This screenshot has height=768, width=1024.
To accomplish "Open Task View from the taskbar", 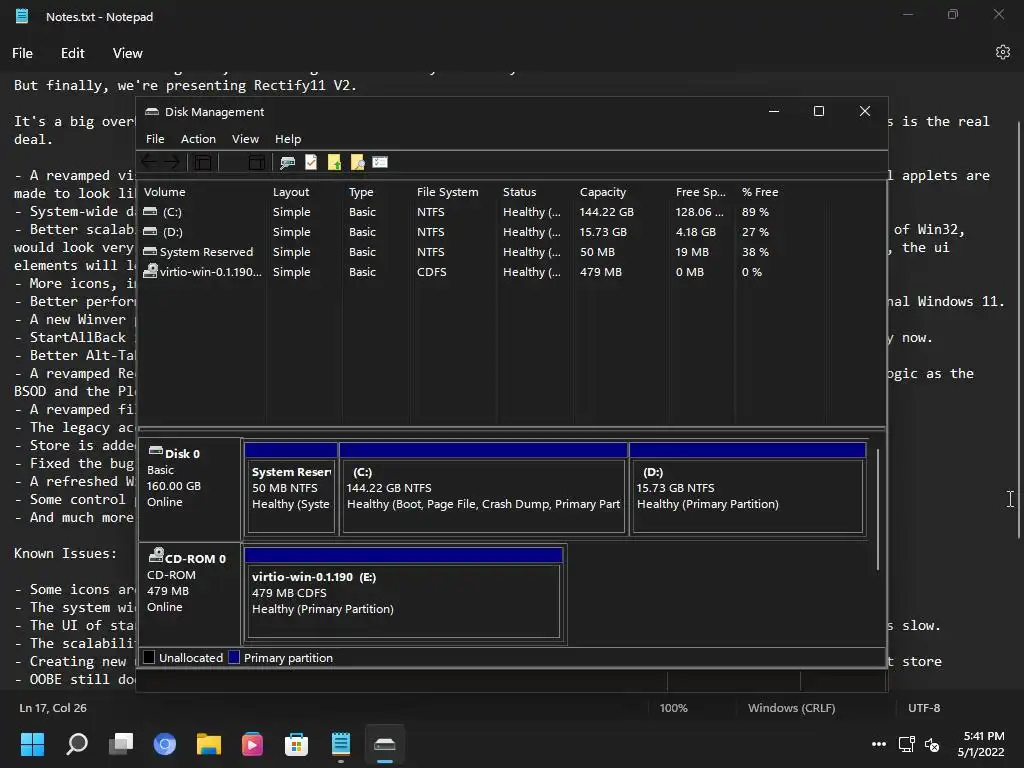I will [x=121, y=744].
